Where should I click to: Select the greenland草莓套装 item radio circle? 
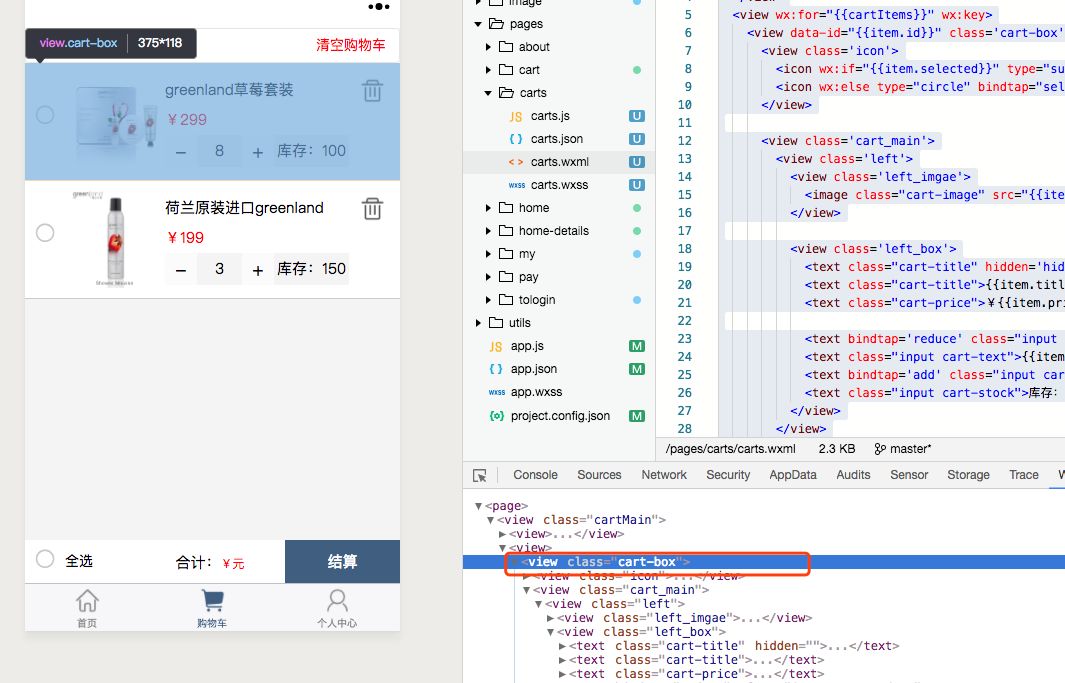(45, 115)
